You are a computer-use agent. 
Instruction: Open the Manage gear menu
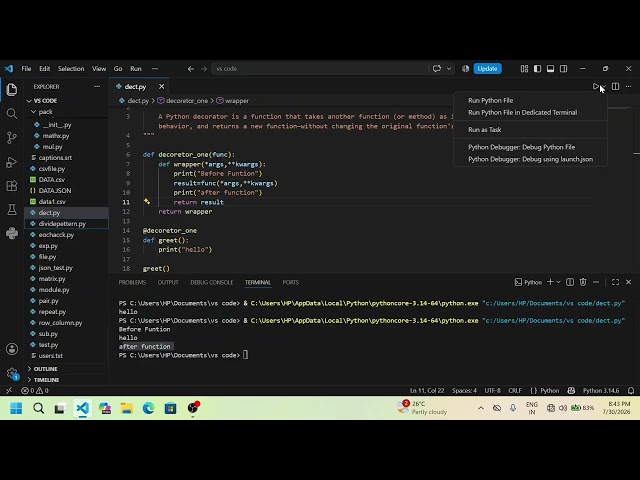tap(12, 373)
